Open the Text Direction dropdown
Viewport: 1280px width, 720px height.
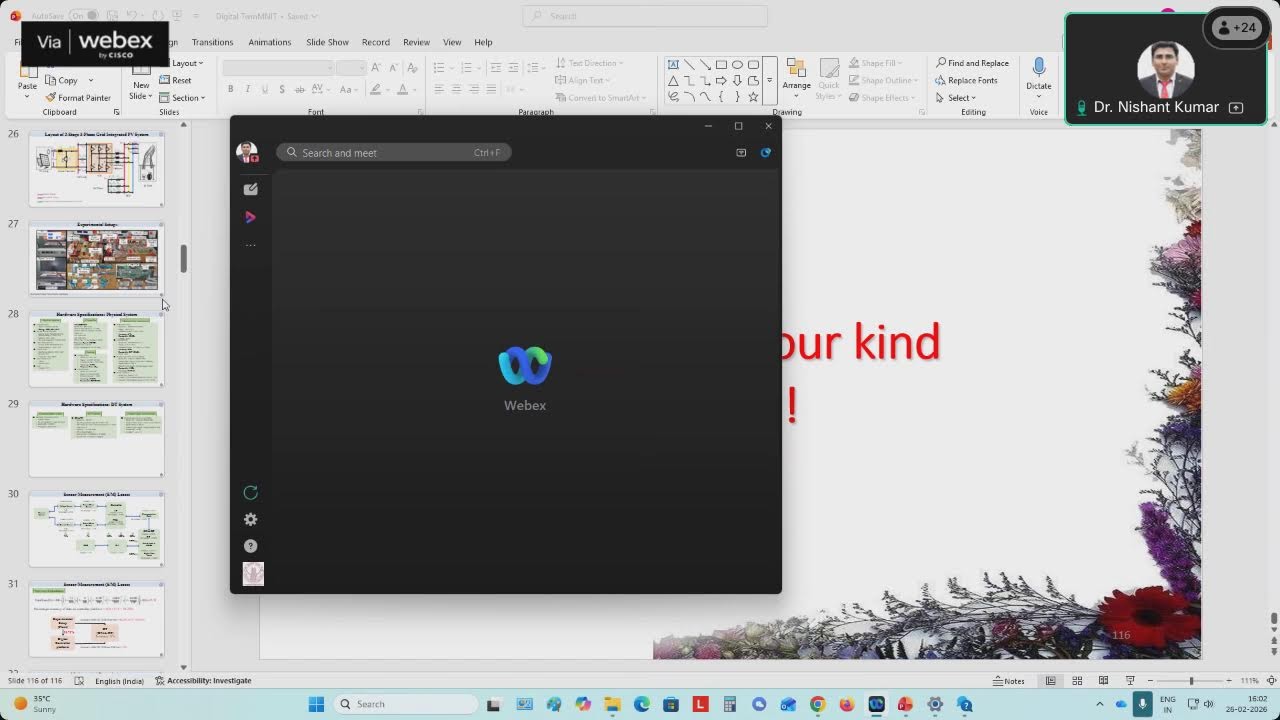[589, 63]
